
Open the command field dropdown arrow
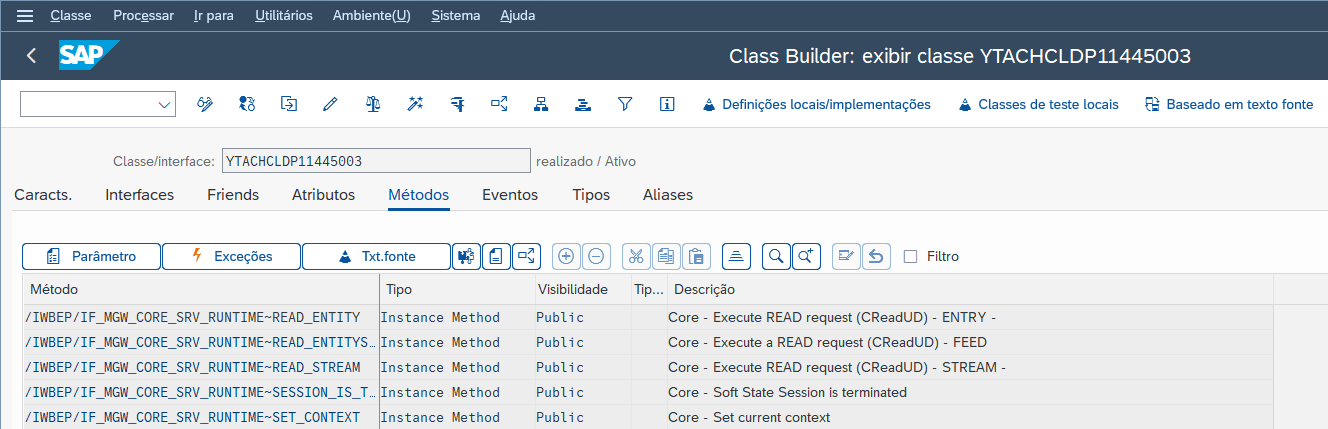coord(164,104)
